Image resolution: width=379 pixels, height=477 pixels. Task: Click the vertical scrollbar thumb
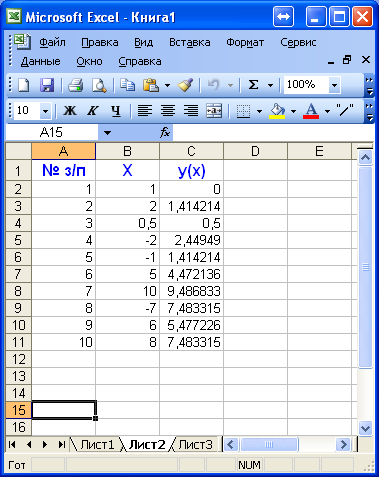366,267
